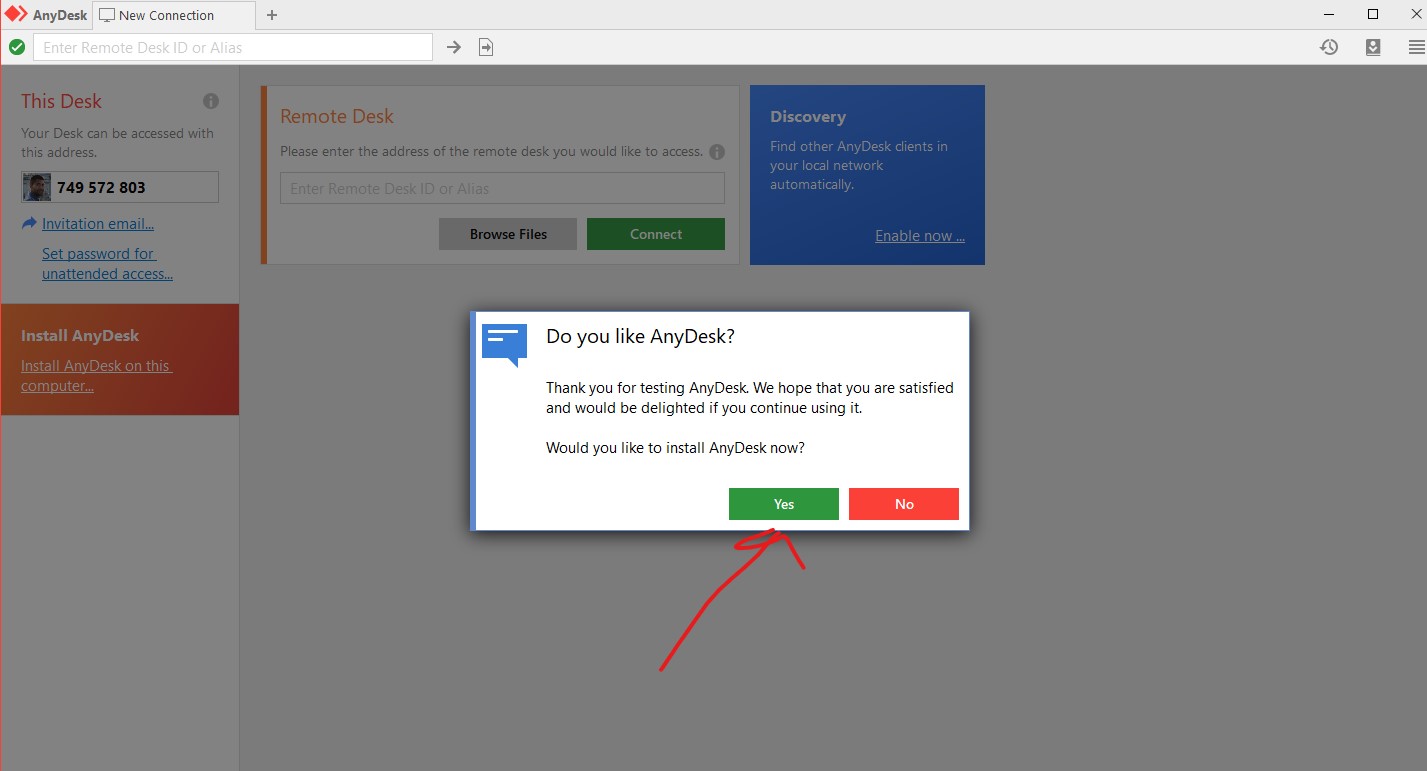Click the info icon beside This Desk
The height and width of the screenshot is (771, 1427).
pyautogui.click(x=211, y=101)
